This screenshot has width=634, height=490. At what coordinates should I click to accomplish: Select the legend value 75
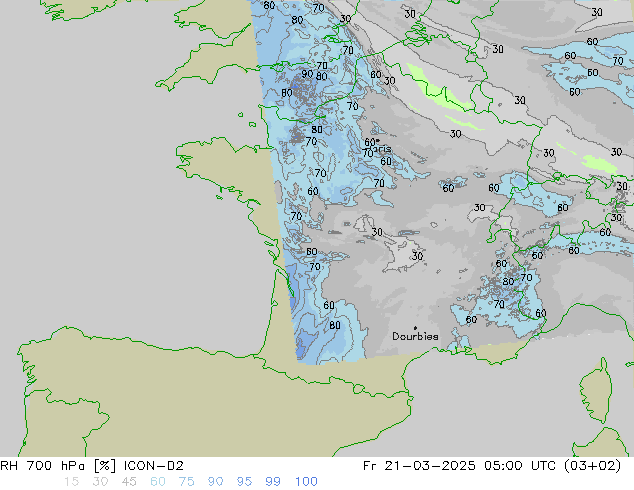click(186, 482)
